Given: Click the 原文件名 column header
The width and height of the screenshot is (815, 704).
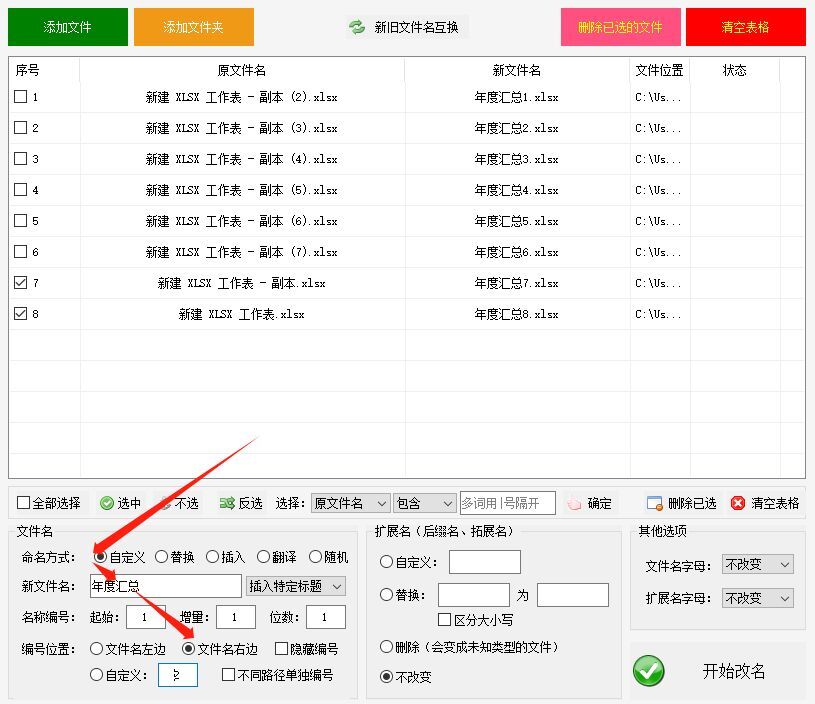Looking at the screenshot, I should click(242, 70).
